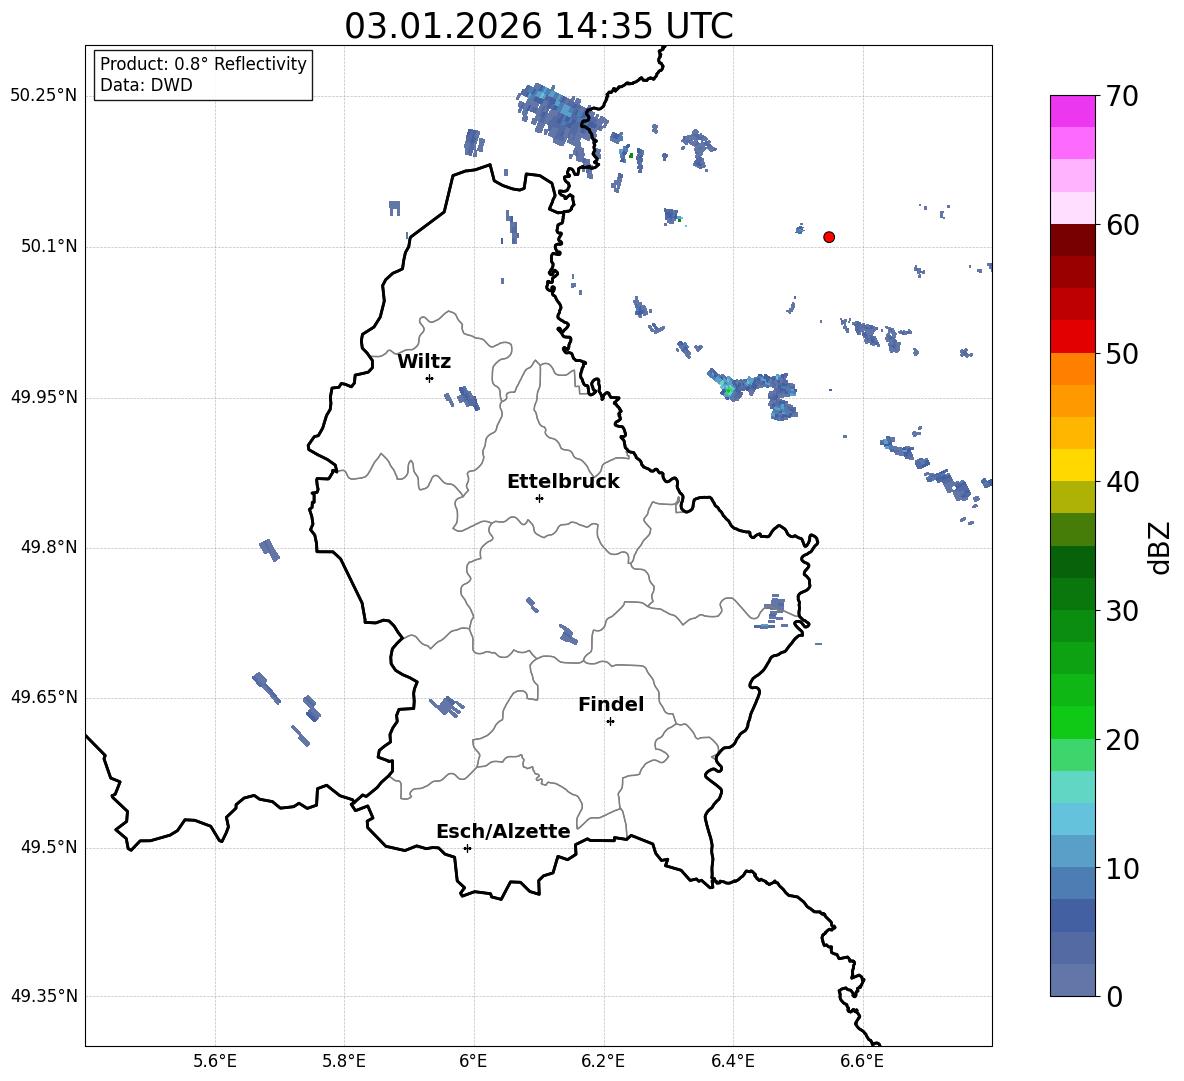Click the 20 value on colorbar

pos(1122,739)
